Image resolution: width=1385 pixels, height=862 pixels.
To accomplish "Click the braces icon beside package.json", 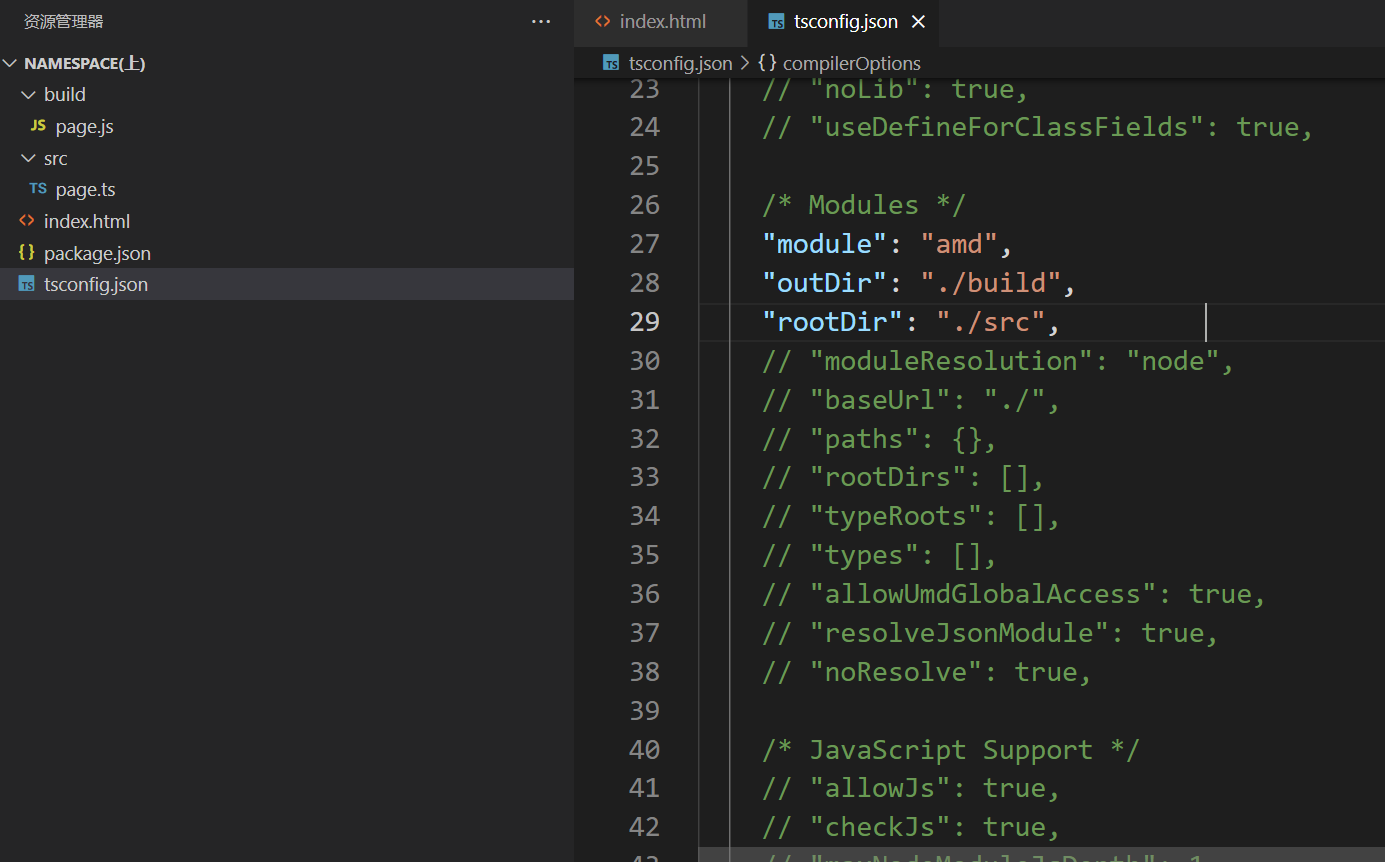I will (27, 253).
